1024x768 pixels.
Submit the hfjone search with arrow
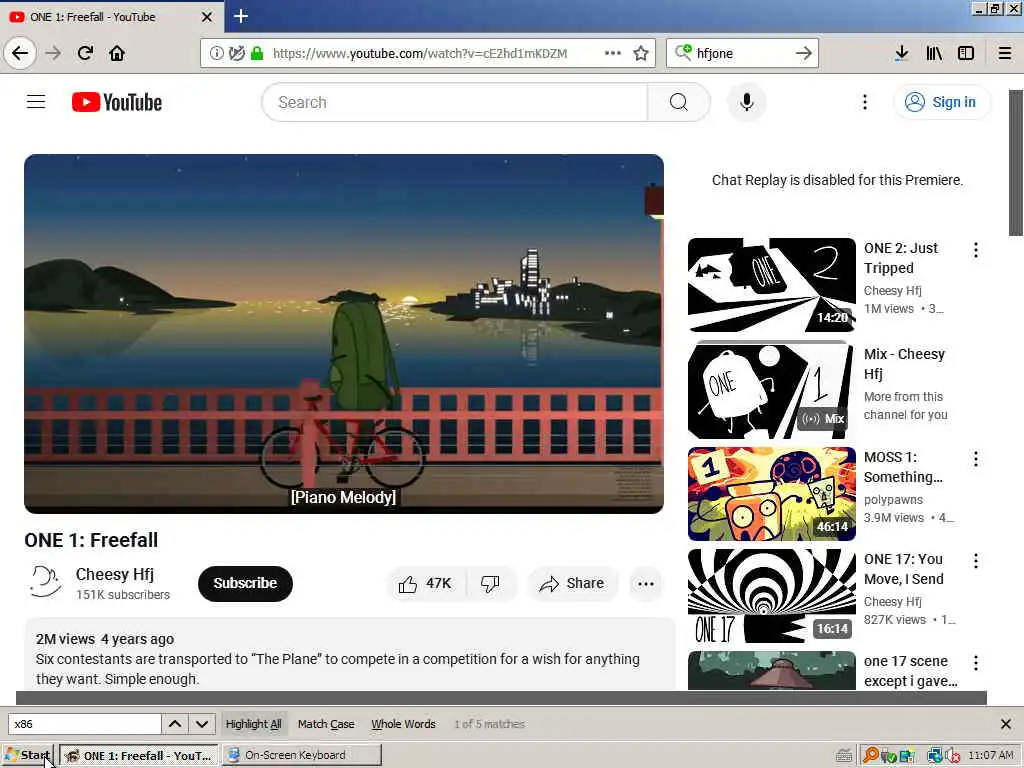pos(804,53)
